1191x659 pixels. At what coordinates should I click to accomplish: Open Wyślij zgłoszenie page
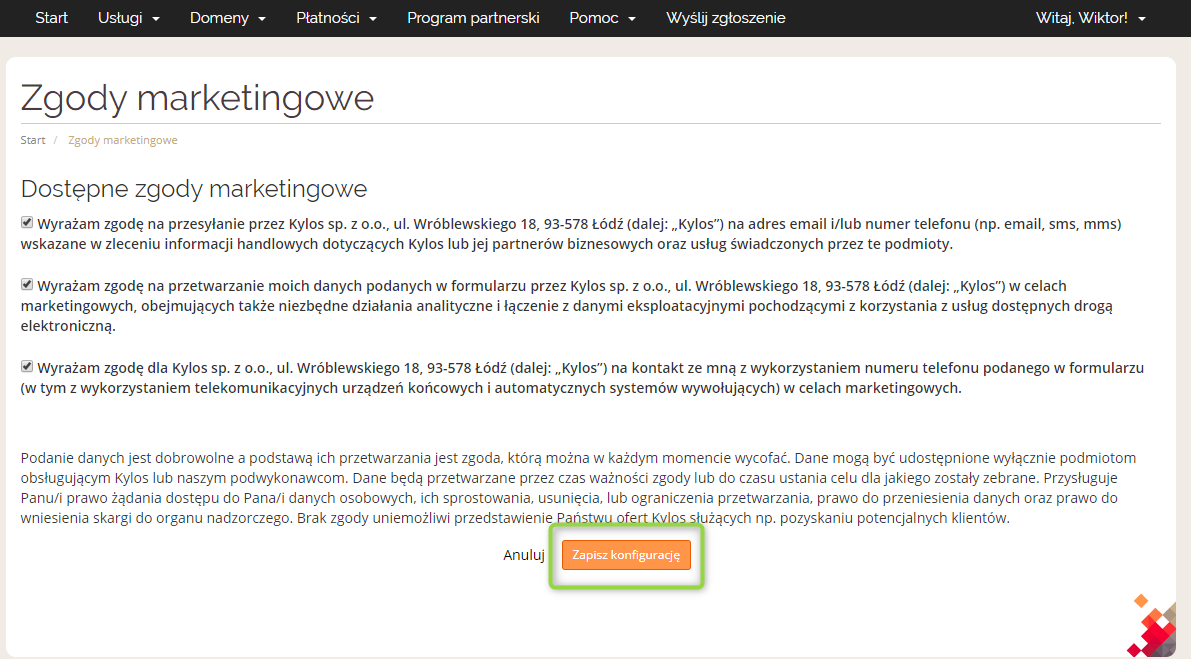pyautogui.click(x=725, y=18)
